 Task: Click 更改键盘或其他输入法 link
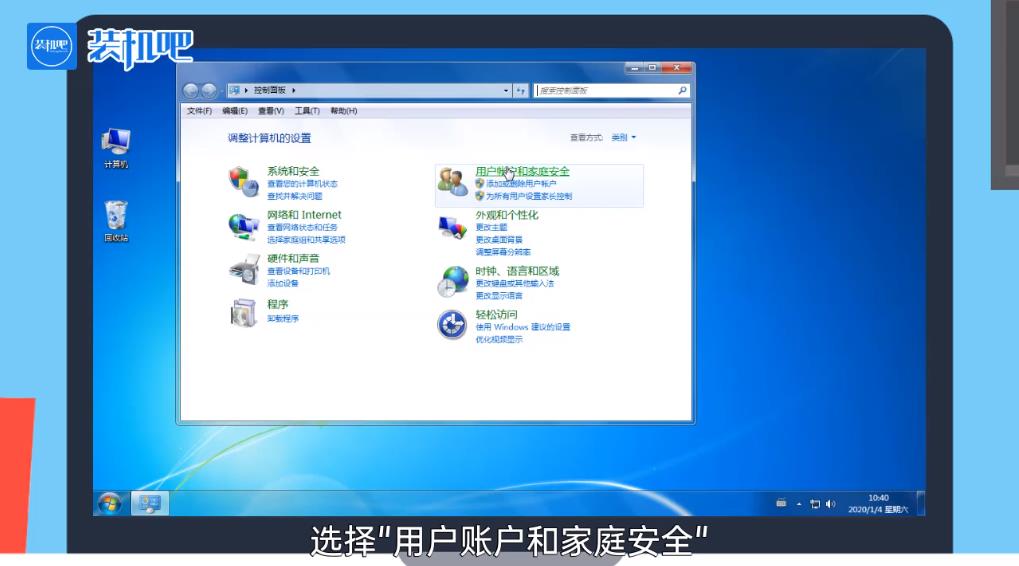pos(515,283)
